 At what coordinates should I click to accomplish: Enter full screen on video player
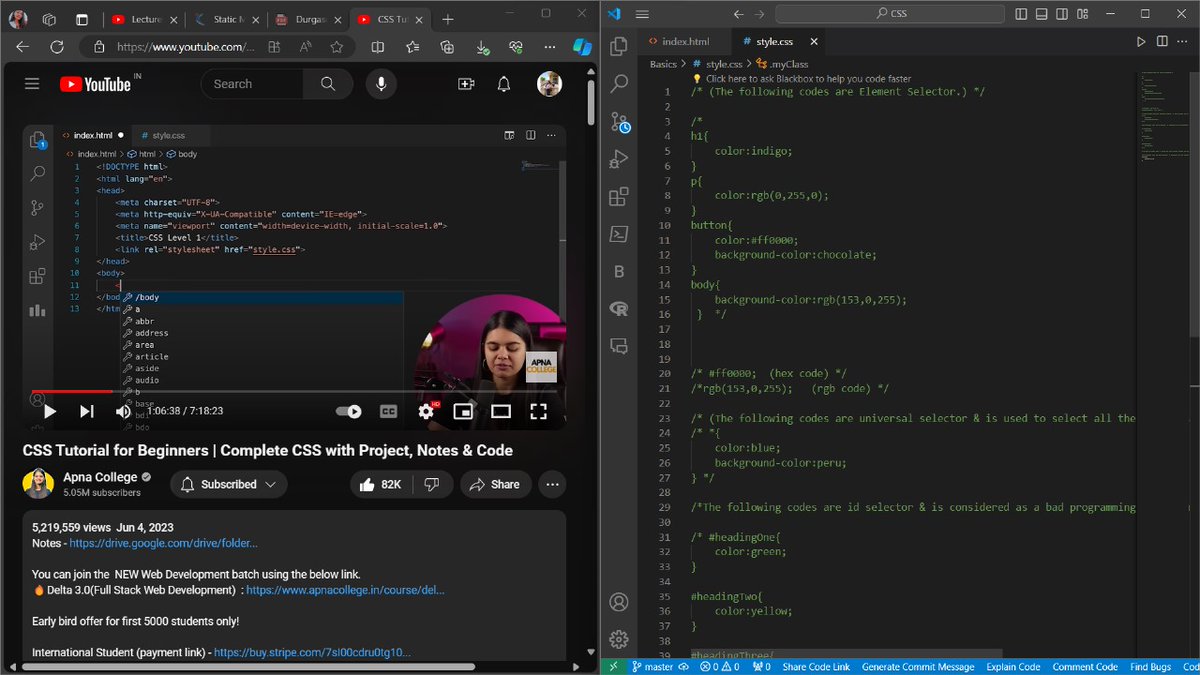538,411
